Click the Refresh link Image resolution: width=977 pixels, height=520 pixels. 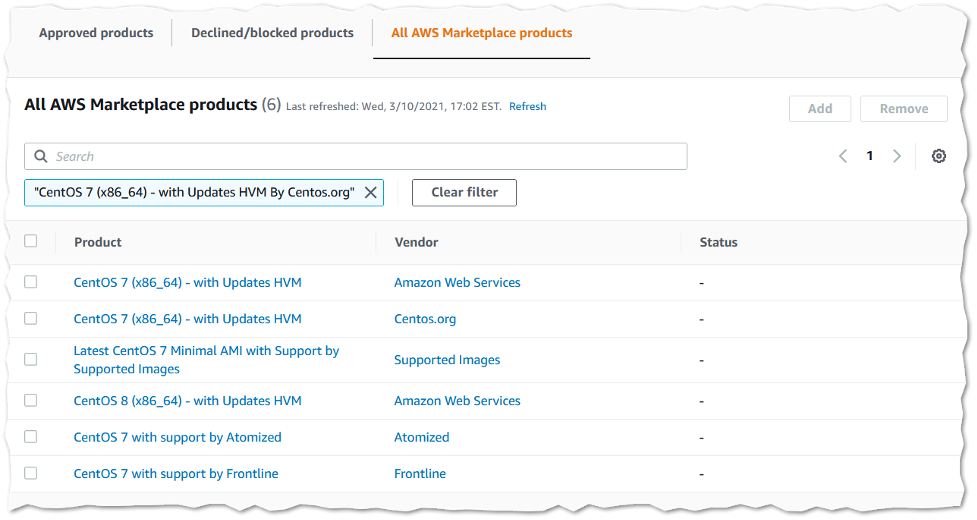click(x=527, y=106)
